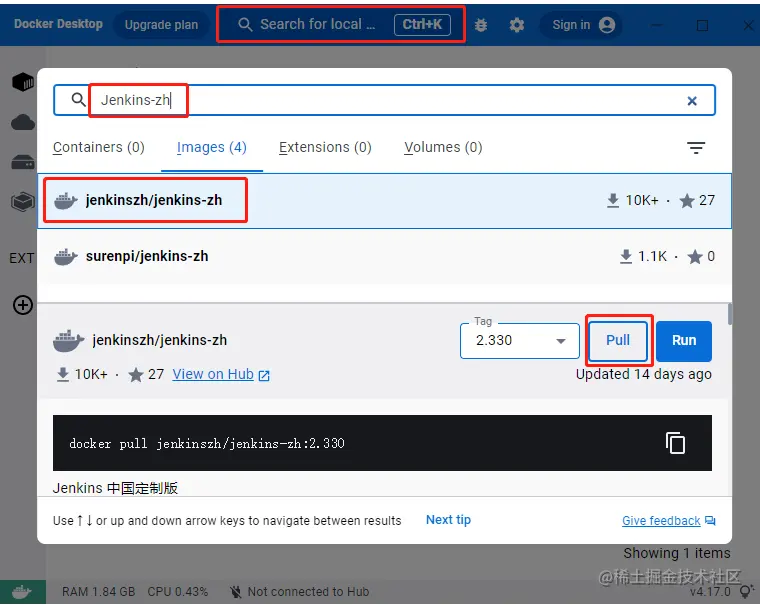Add an extension with the plus icon
The height and width of the screenshot is (605, 760).
(23, 305)
